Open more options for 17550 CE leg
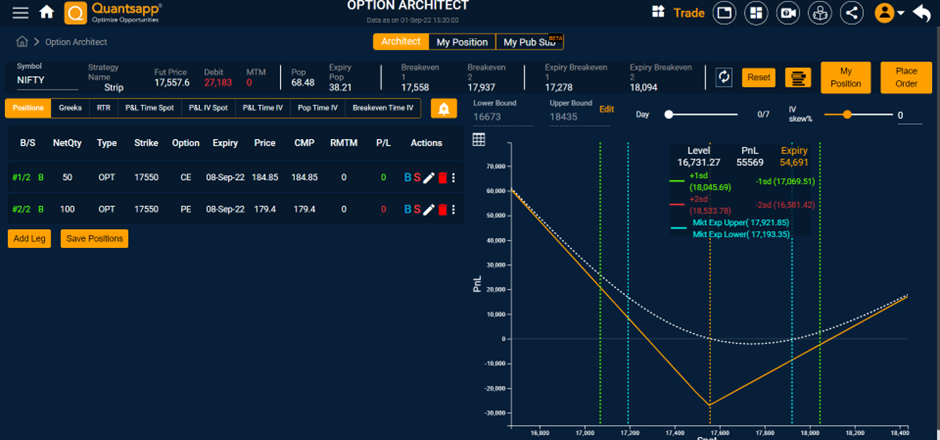This screenshot has height=440, width=940. tap(454, 178)
